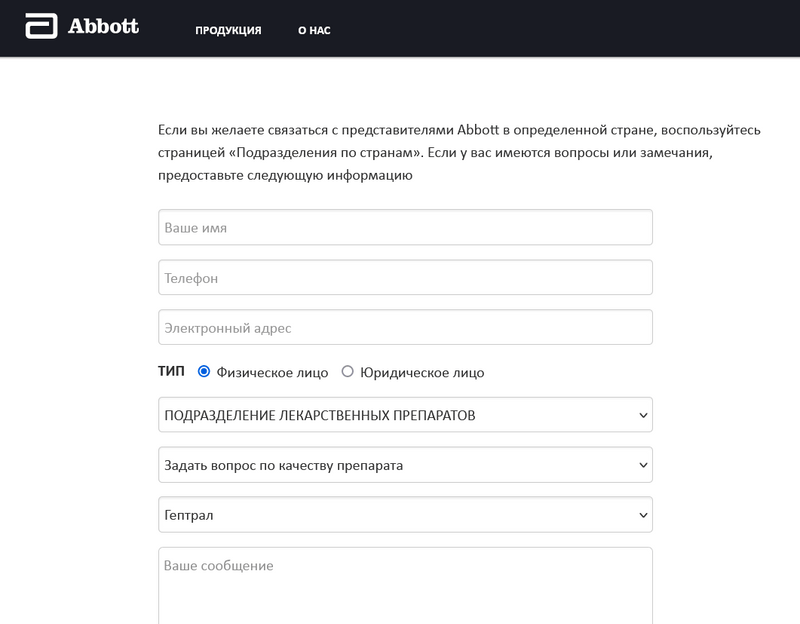Click the Физическое лицо label text
Viewport: 800px width, 624px height.
click(x=270, y=373)
